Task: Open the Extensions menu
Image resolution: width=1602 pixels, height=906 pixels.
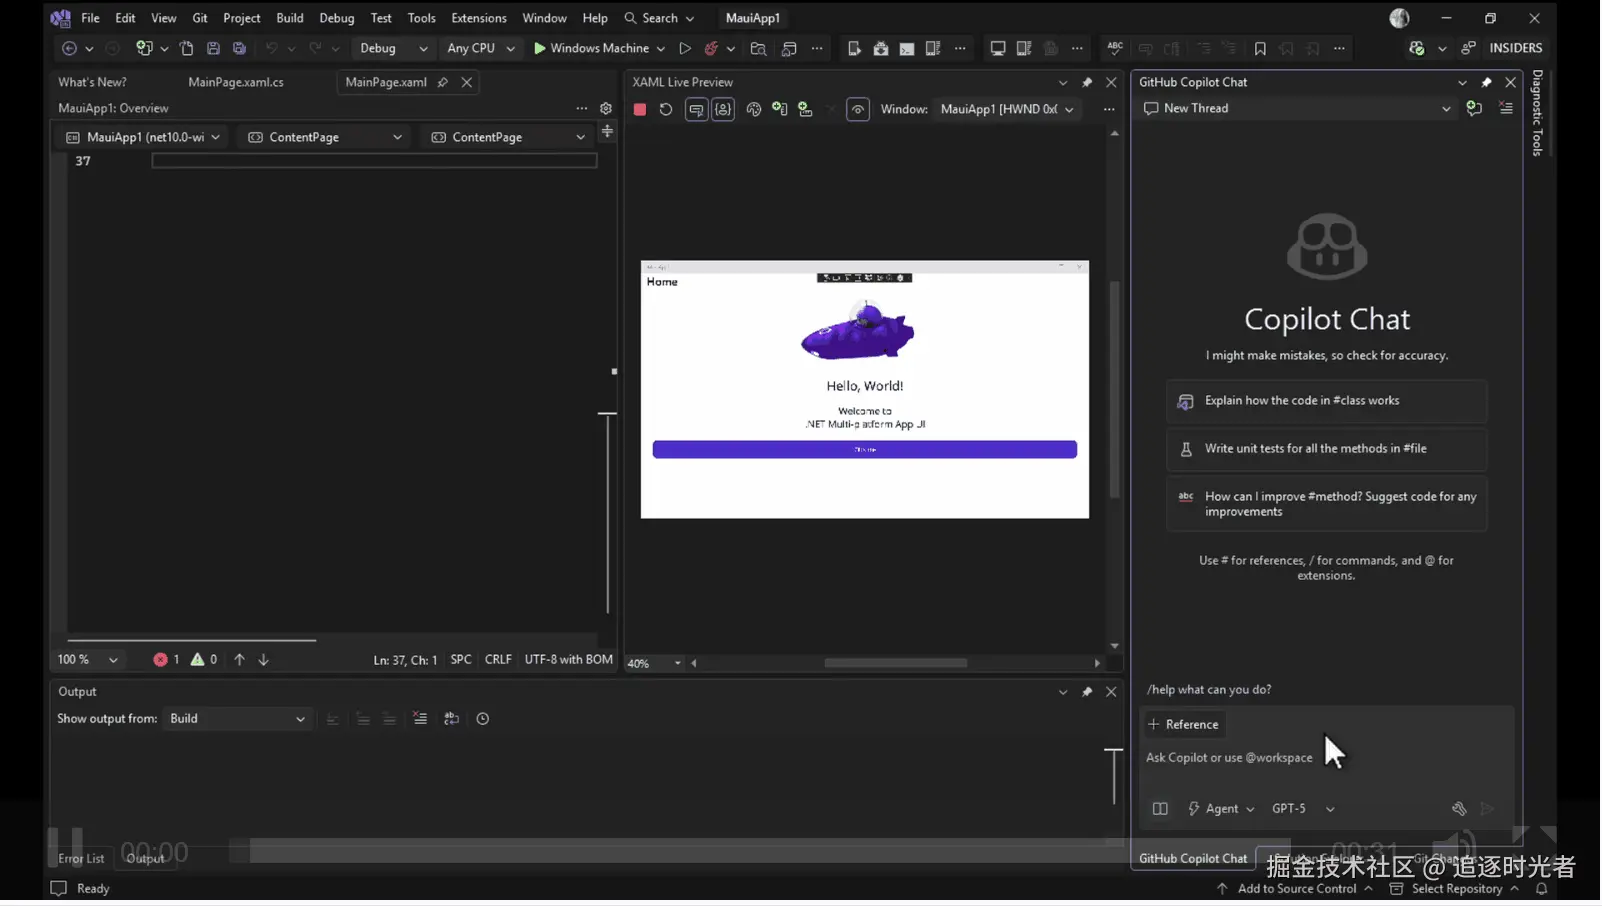Action: (479, 18)
